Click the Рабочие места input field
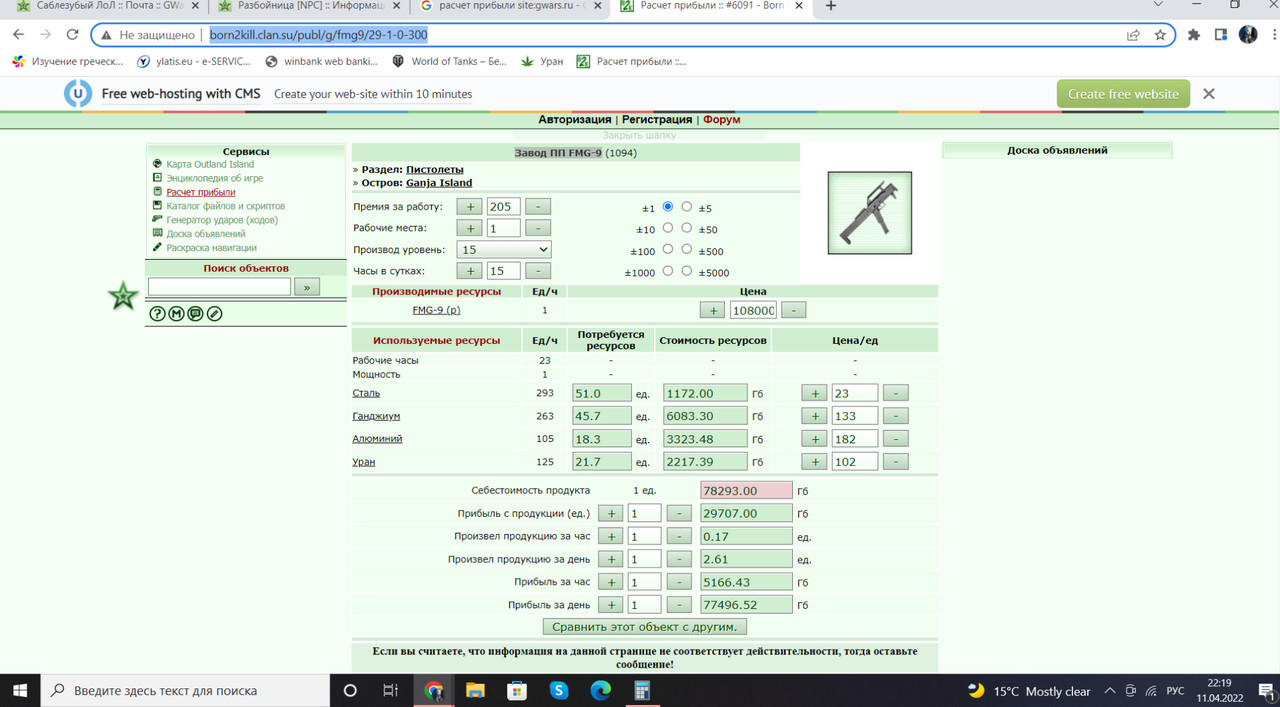 click(x=504, y=228)
